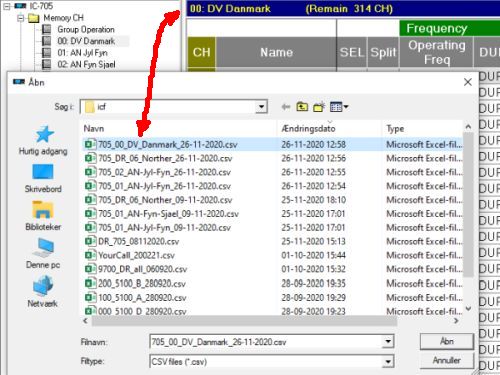The height and width of the screenshot is (375, 500).
Task: Click the SEL column header in main window
Action: coord(352,52)
